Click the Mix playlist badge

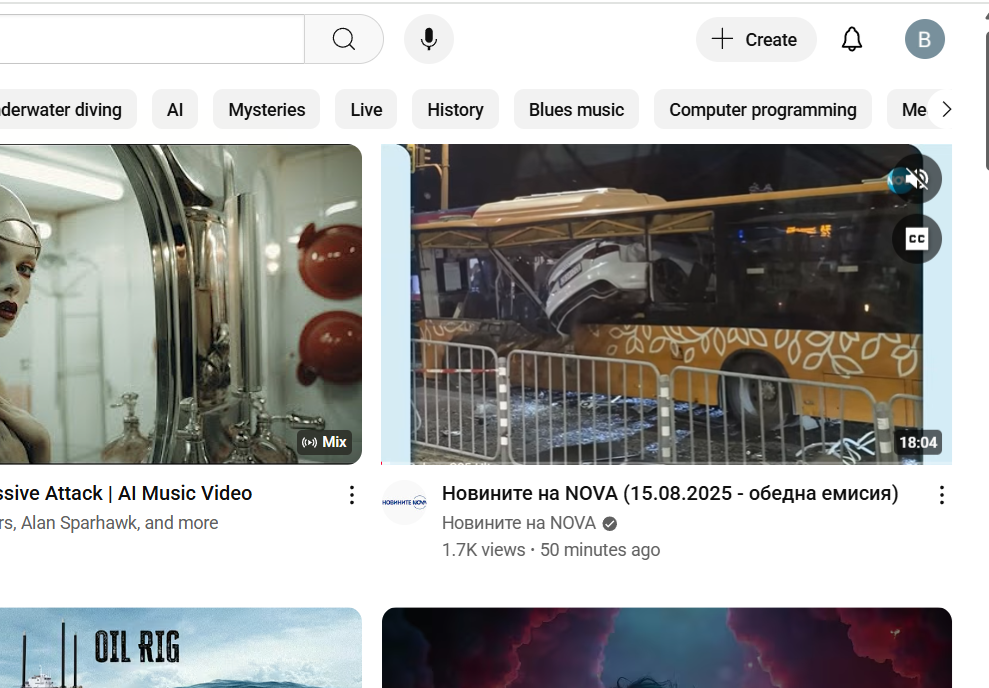(325, 442)
